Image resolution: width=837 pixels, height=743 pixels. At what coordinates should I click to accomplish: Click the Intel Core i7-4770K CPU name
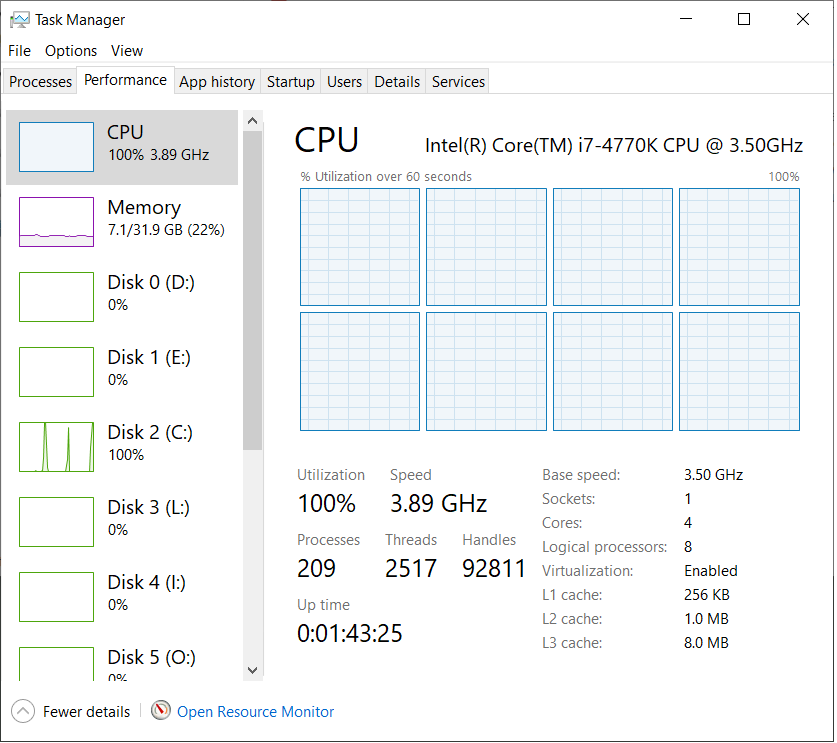(615, 146)
